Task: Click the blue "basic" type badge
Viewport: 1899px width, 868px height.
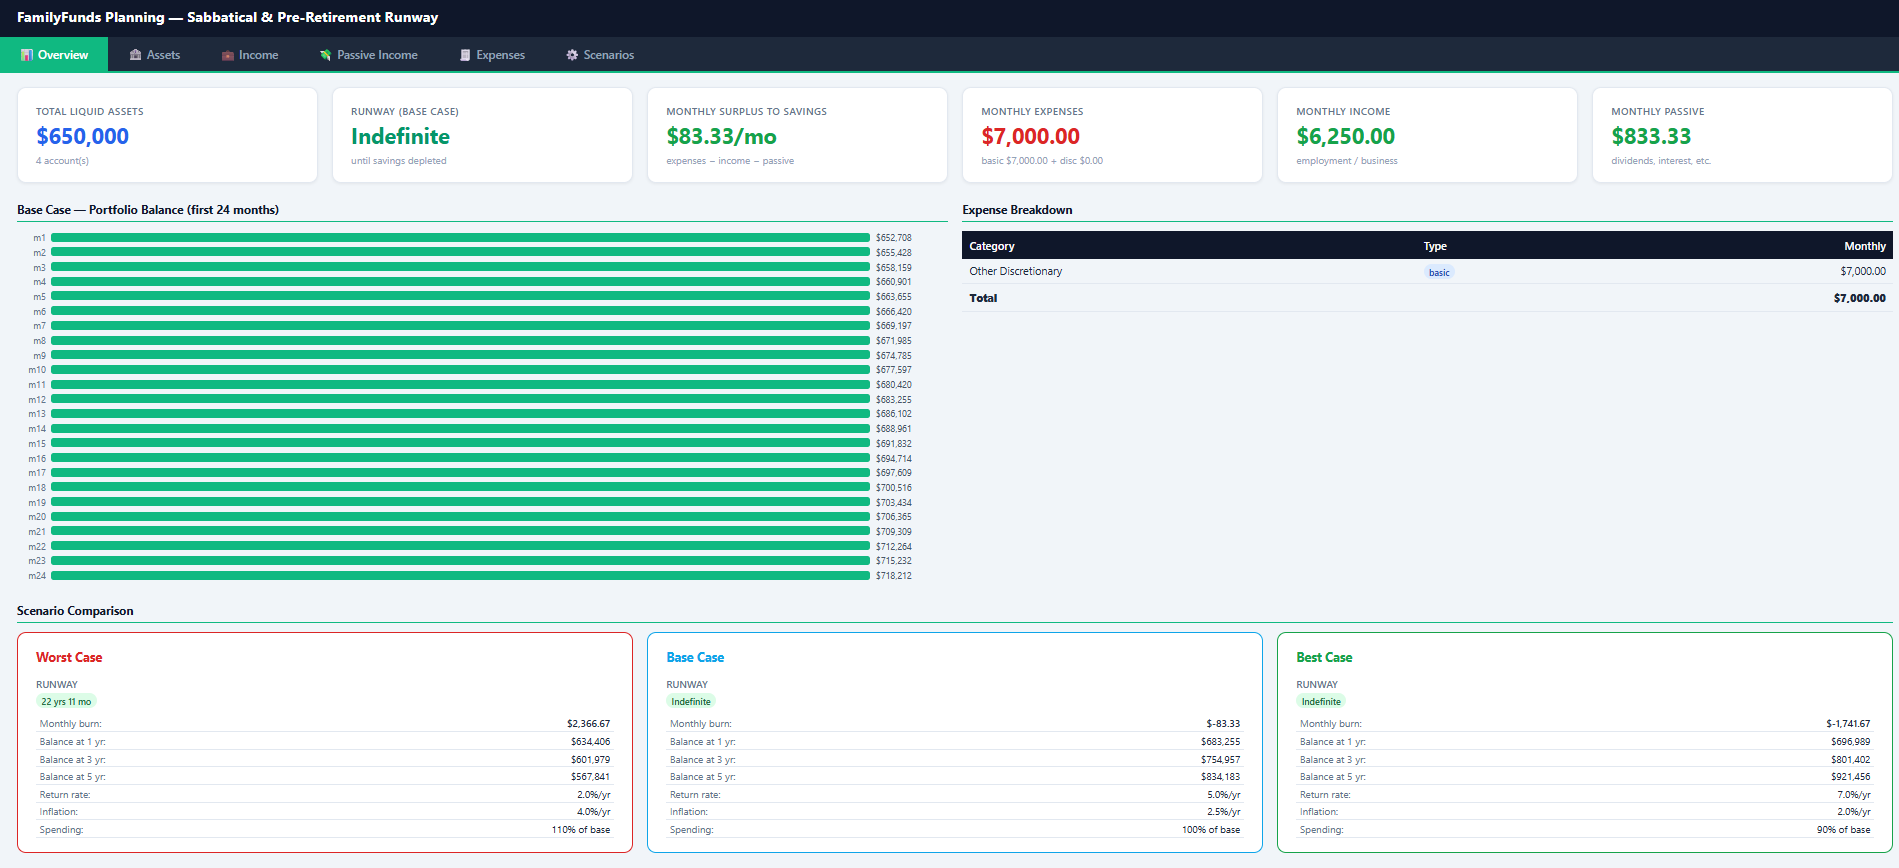Action: coord(1438,272)
